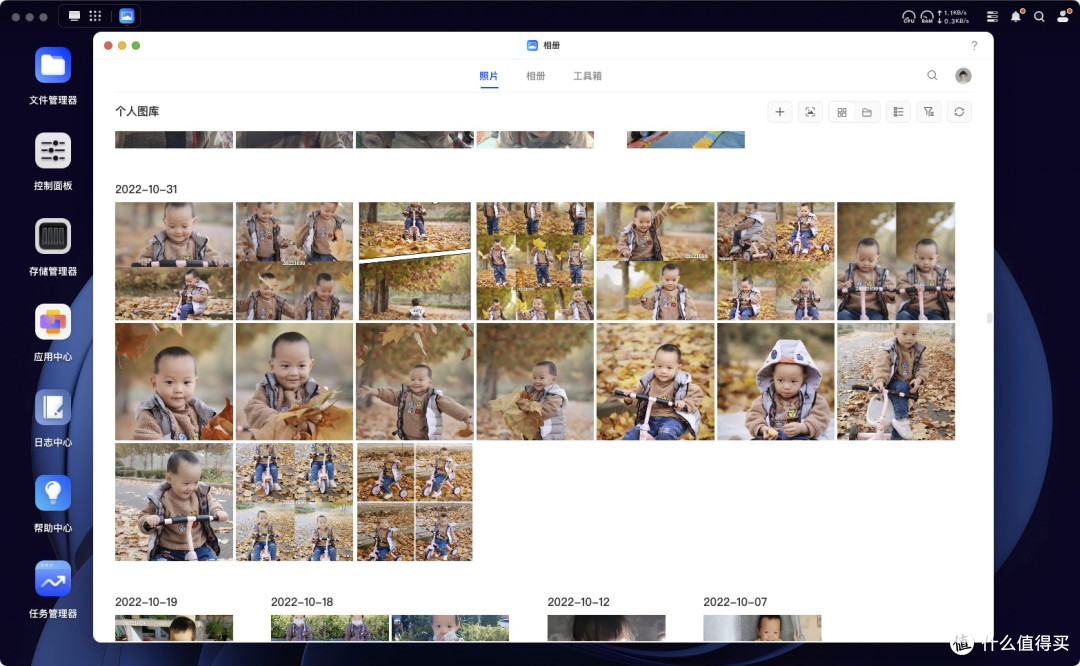Viewport: 1080px width, 666px height.
Task: Open thumbnail under the 2022-10-12 date
Action: (606, 628)
